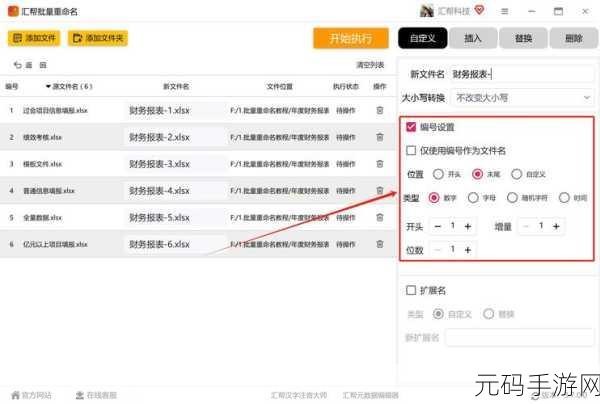
Task: Delete the 财务报表-2.xlsx row with its trash icon
Action: click(380, 137)
